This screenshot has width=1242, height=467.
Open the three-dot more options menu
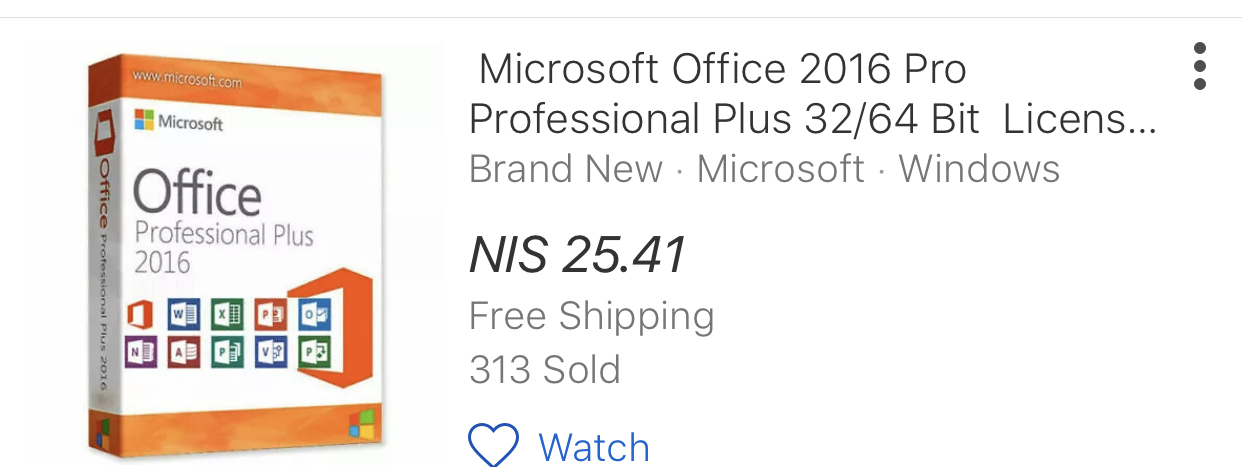pos(1200,66)
